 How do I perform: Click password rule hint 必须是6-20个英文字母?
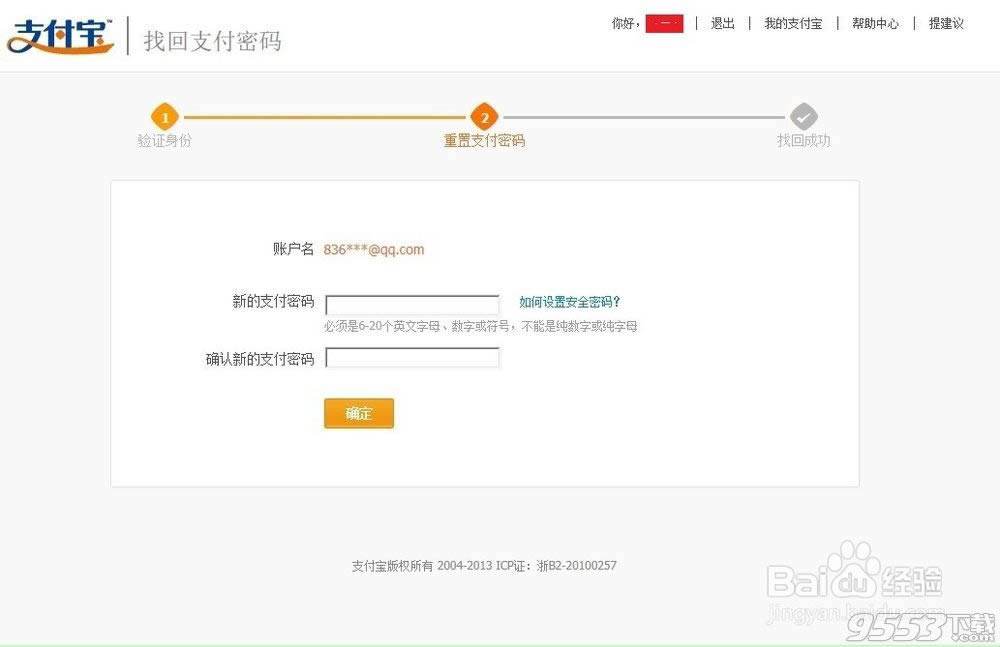point(480,326)
